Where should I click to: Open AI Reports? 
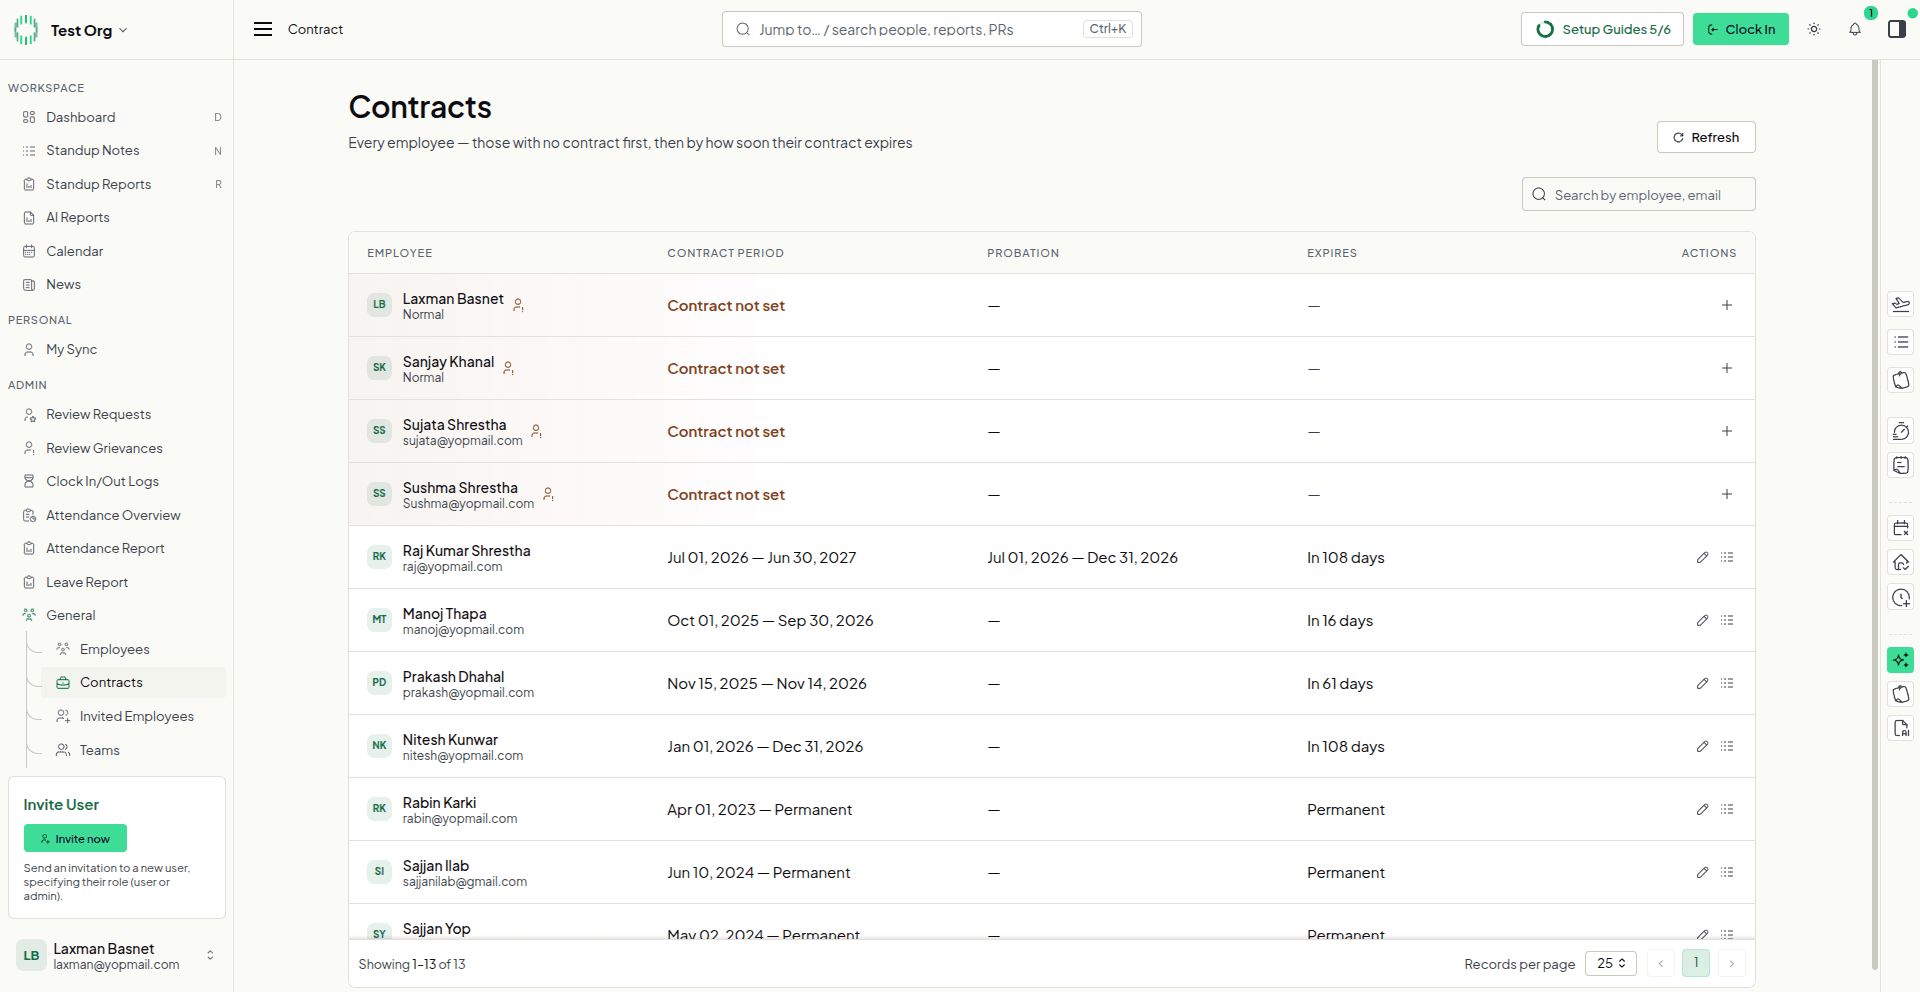117,217
